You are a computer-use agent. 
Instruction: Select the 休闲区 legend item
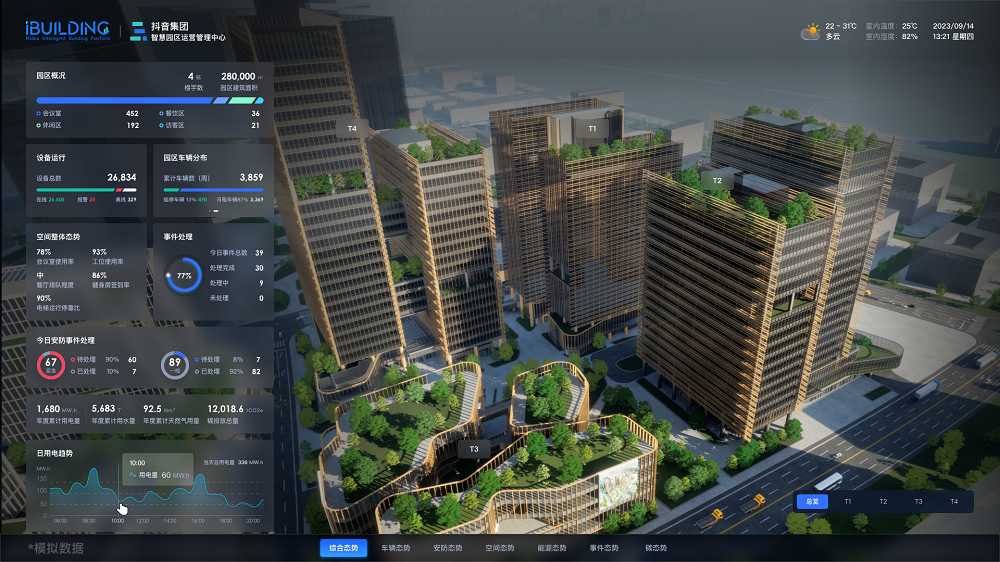pos(50,126)
